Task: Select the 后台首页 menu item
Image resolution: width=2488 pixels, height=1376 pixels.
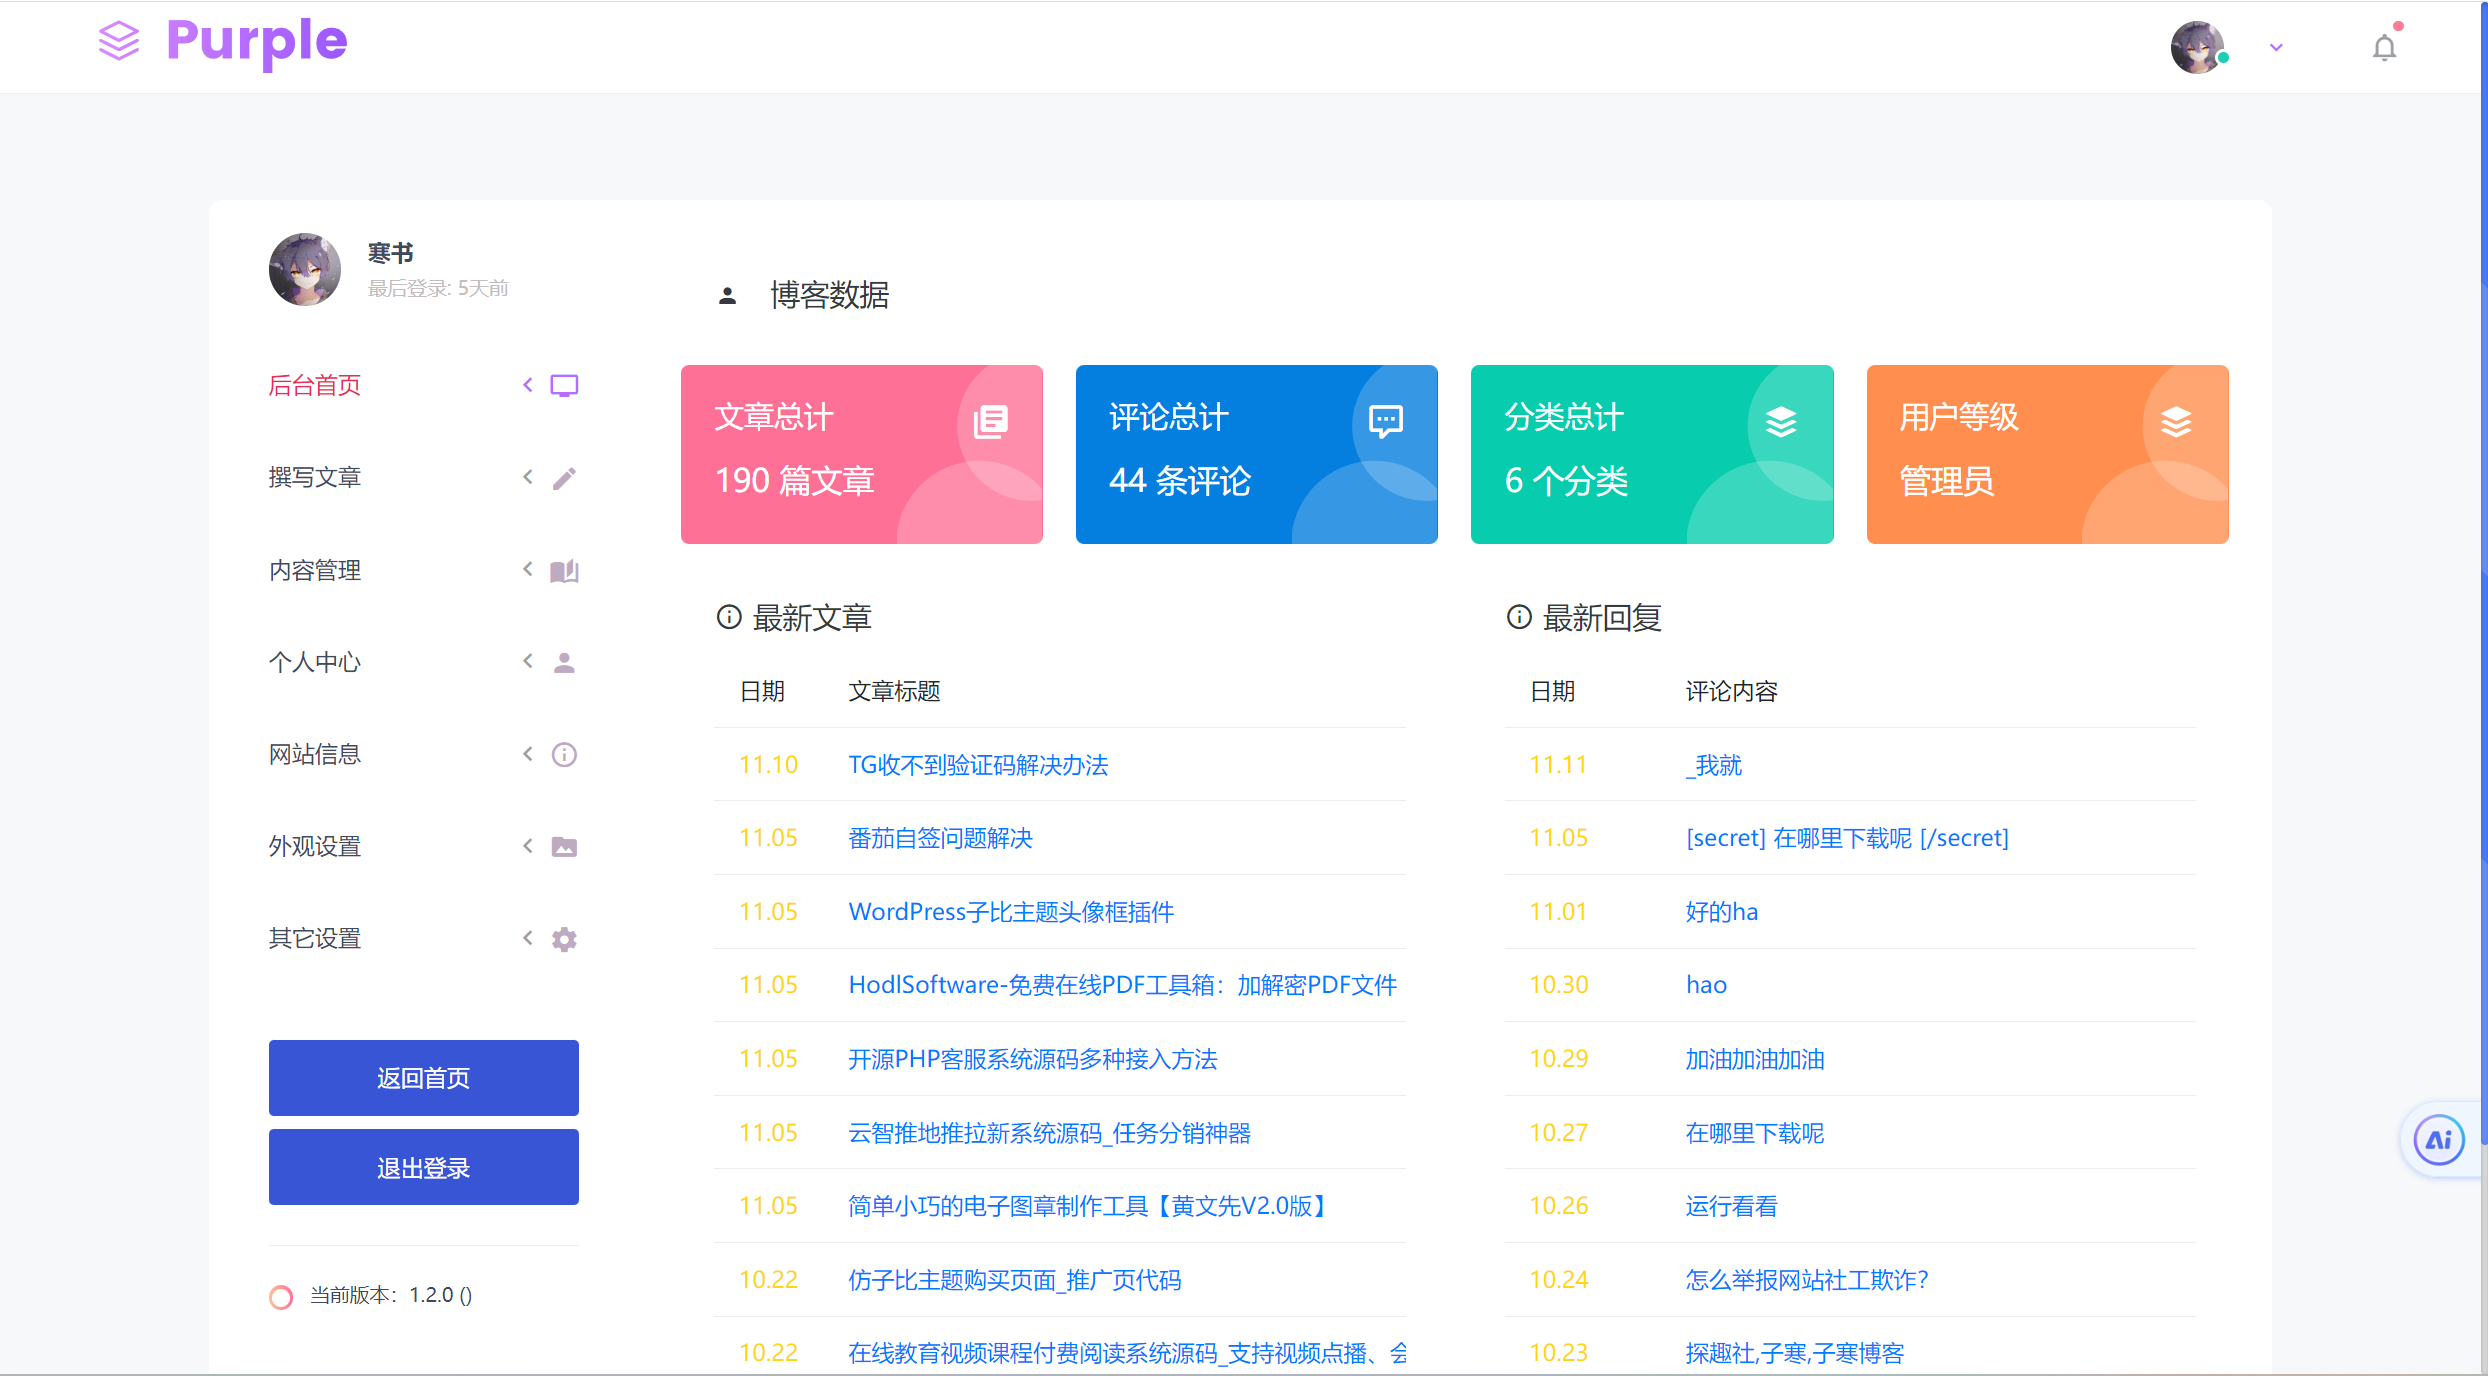Action: 314,385
